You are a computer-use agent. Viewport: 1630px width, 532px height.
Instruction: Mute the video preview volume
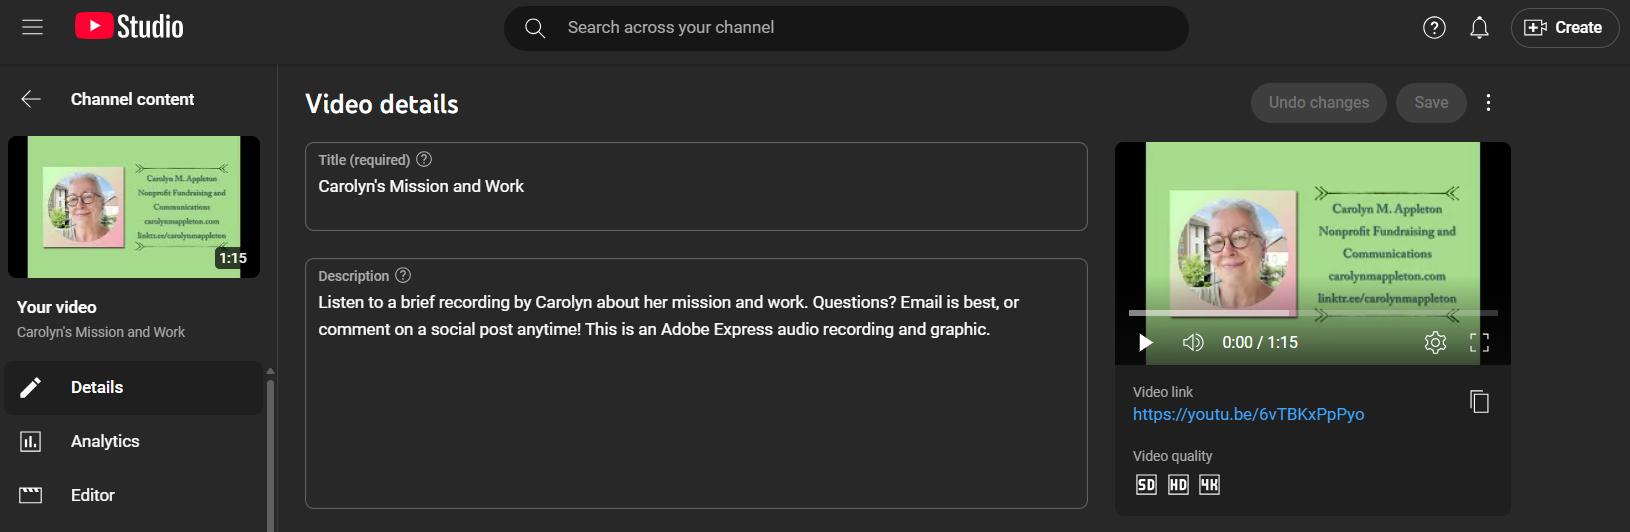click(1193, 342)
